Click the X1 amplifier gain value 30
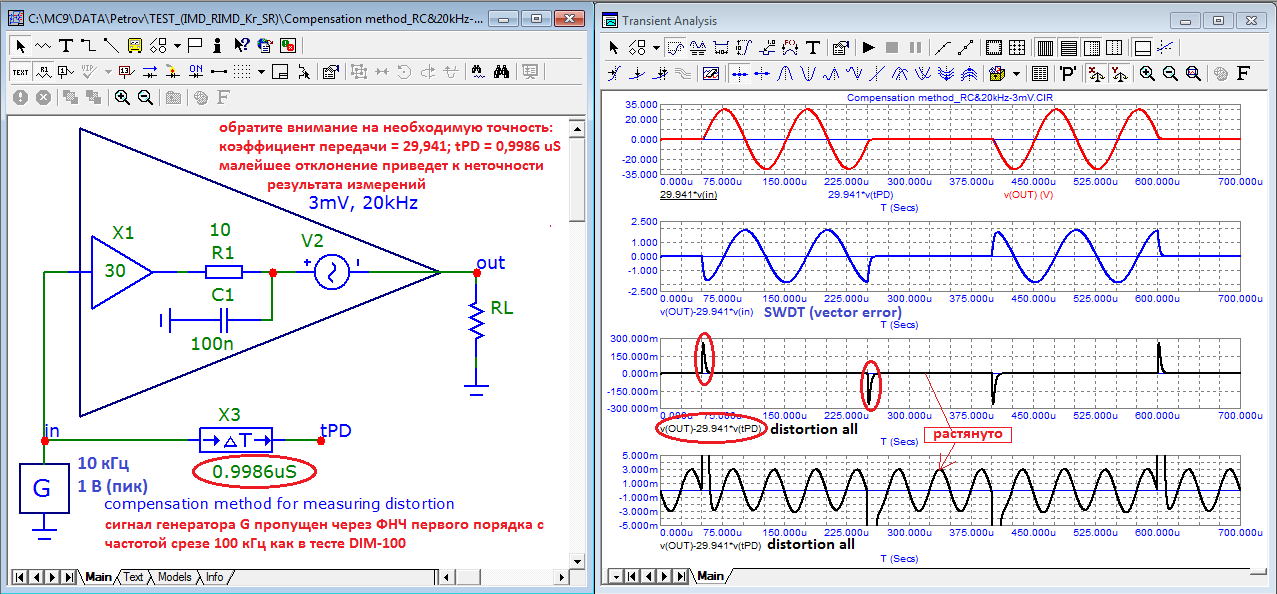1277x594 pixels. pyautogui.click(x=113, y=270)
